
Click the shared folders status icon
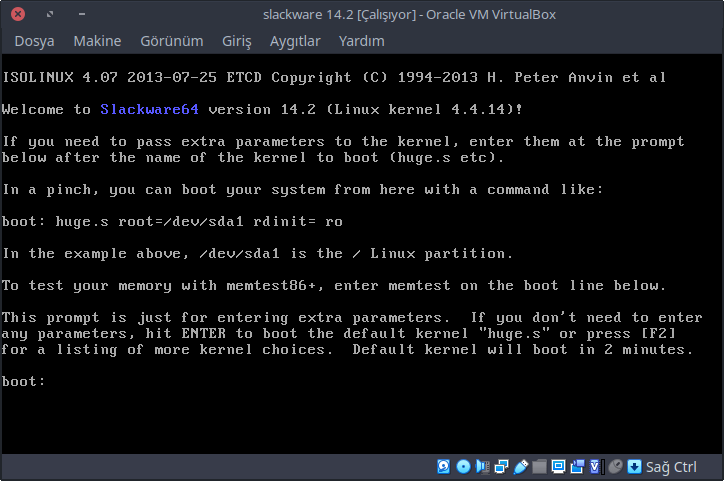pos(539,467)
